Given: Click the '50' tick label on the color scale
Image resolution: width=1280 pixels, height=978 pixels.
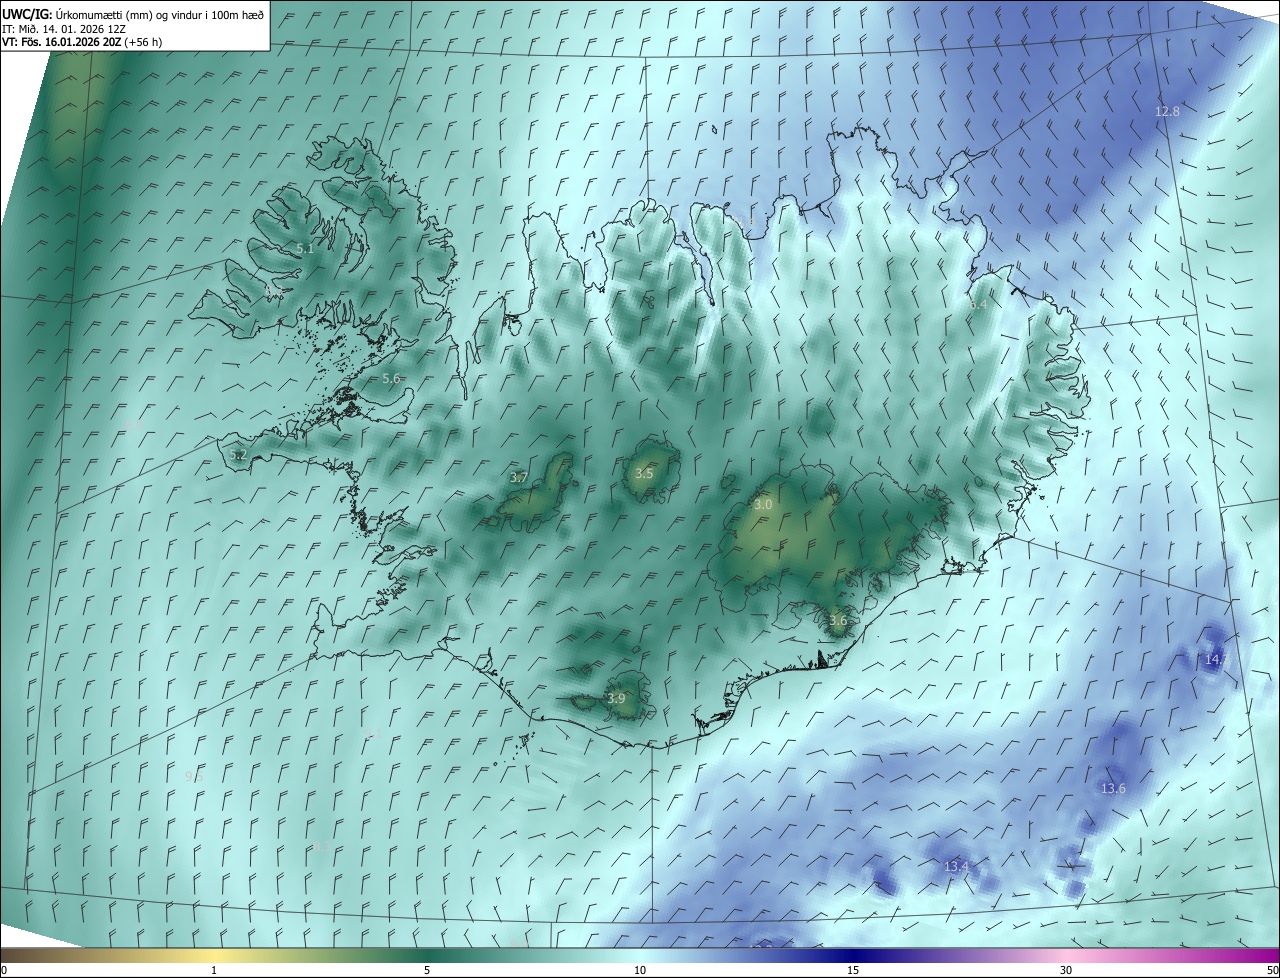Looking at the screenshot, I should pyautogui.click(x=1272, y=971).
